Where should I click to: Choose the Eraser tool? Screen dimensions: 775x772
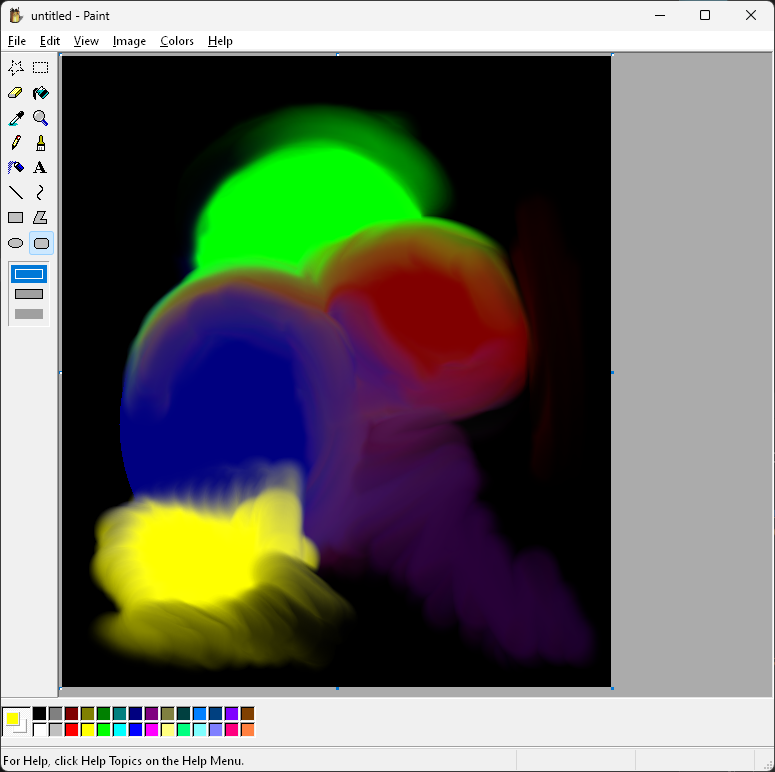[16, 93]
